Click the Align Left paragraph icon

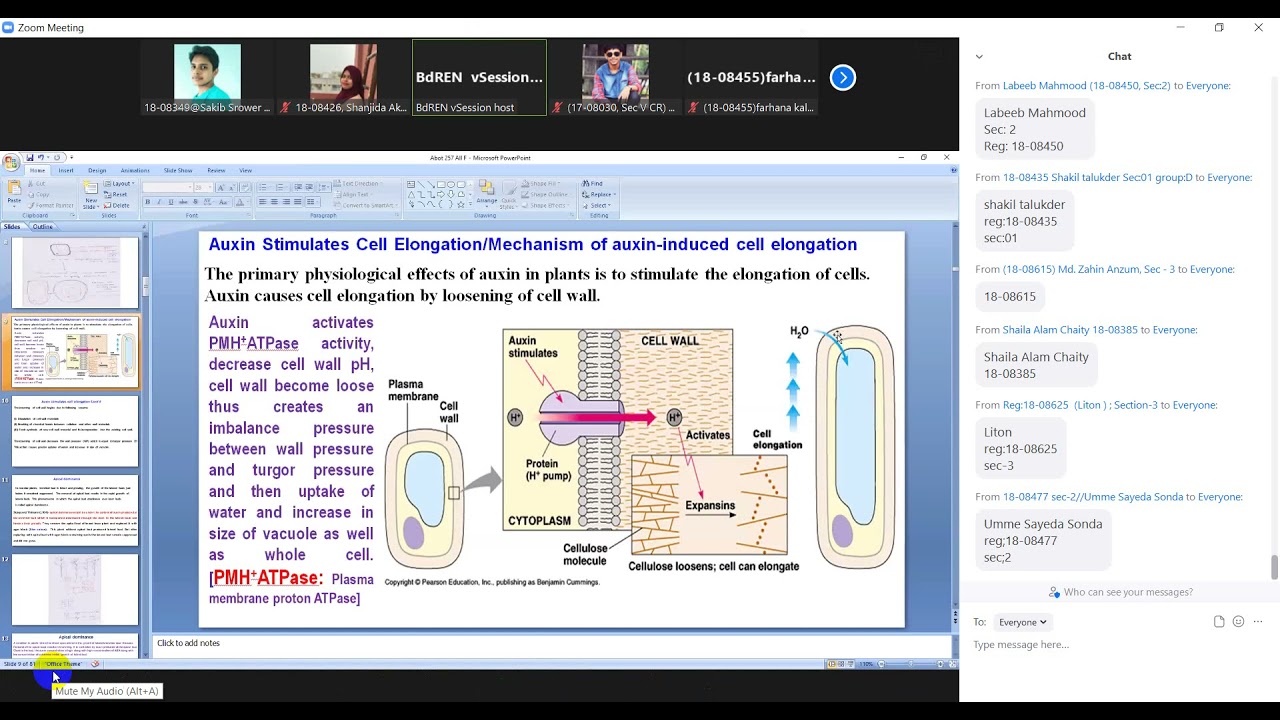tap(263, 202)
